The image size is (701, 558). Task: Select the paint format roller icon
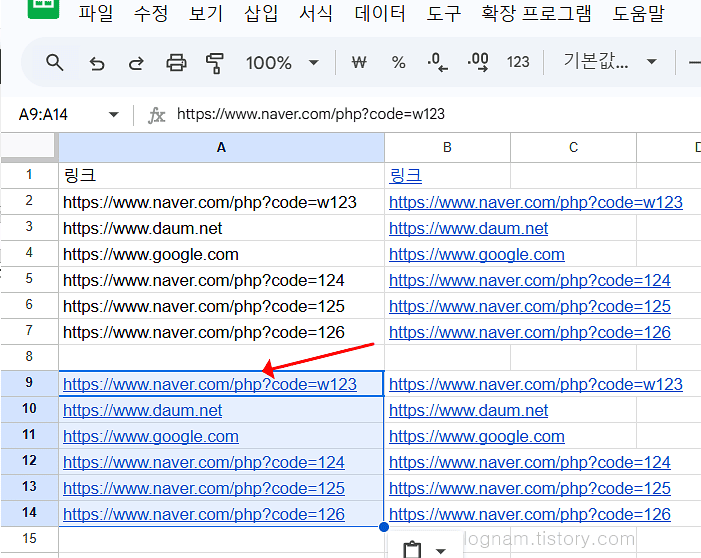(x=215, y=63)
